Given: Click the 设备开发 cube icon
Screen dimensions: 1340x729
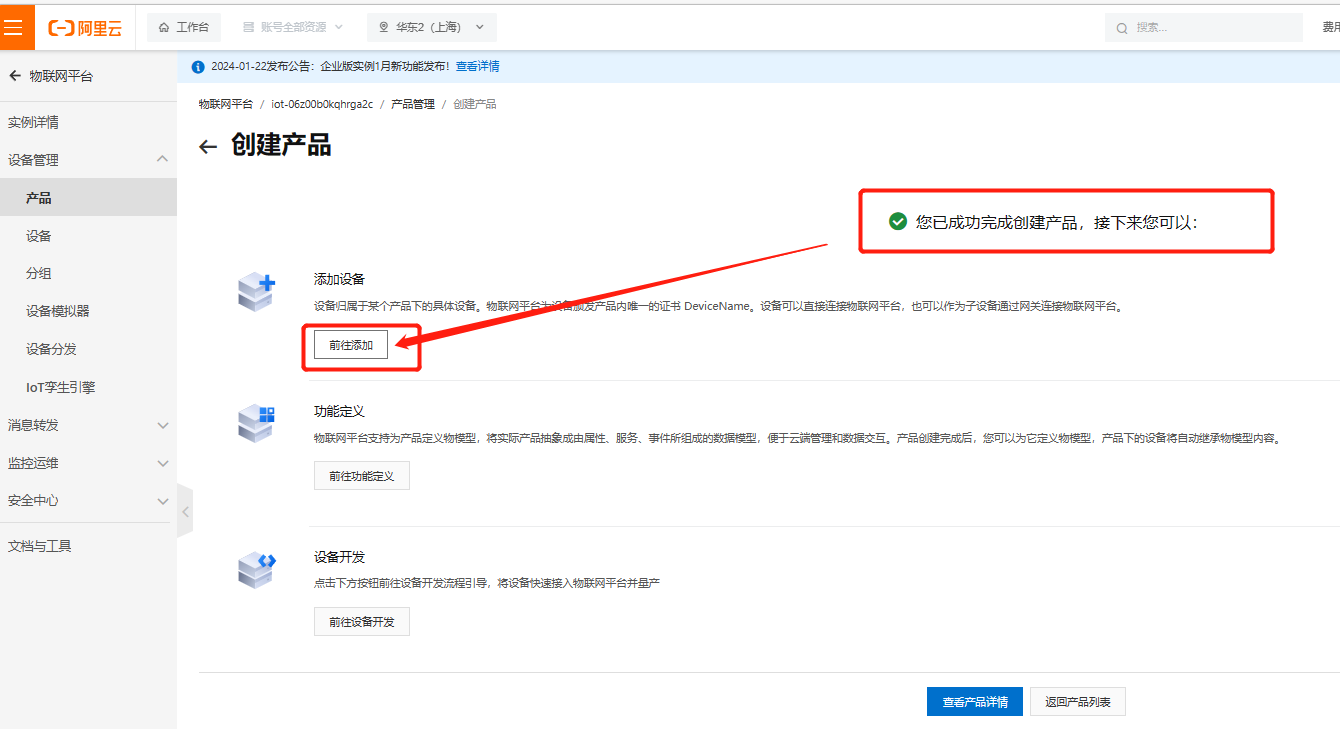Looking at the screenshot, I should pyautogui.click(x=256, y=569).
